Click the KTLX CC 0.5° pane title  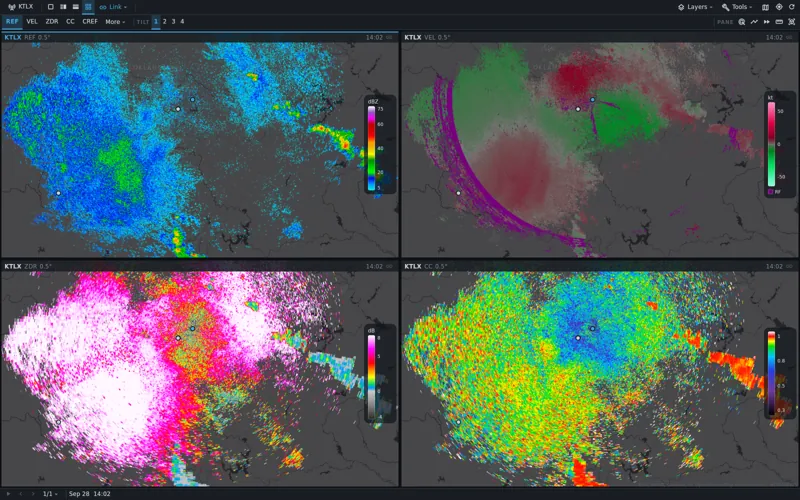[426, 266]
